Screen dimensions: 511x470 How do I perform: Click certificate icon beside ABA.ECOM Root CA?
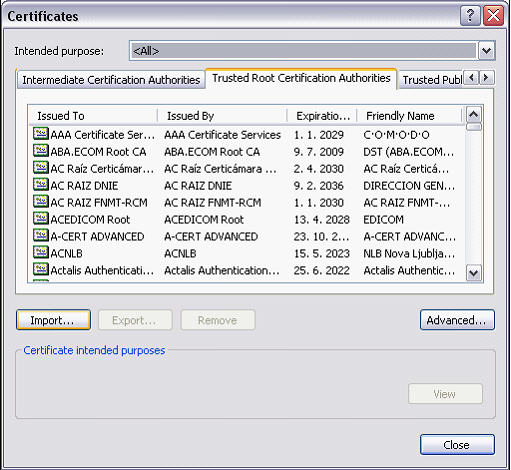(x=41, y=151)
